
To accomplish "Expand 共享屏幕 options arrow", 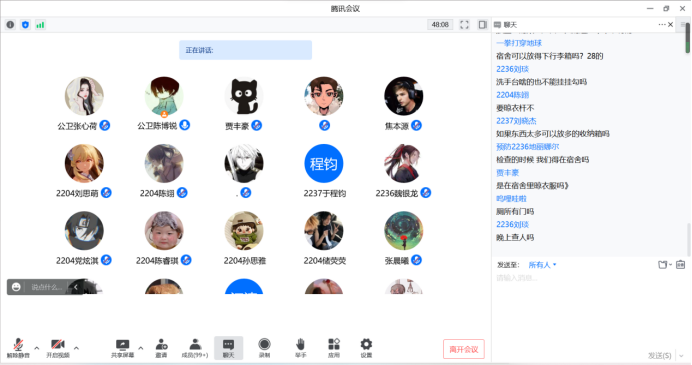I will (x=140, y=348).
